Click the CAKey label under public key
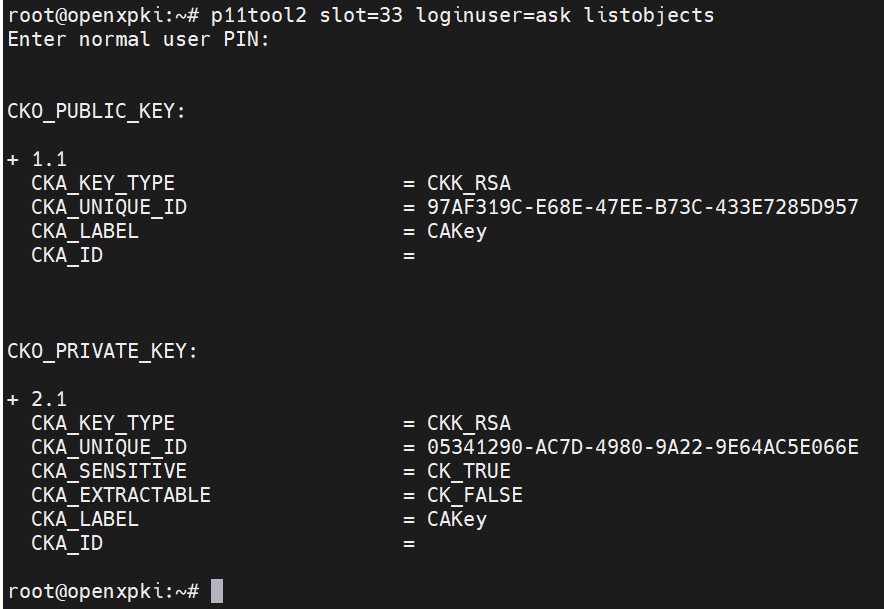Image resolution: width=884 pixels, height=609 pixels. click(457, 231)
